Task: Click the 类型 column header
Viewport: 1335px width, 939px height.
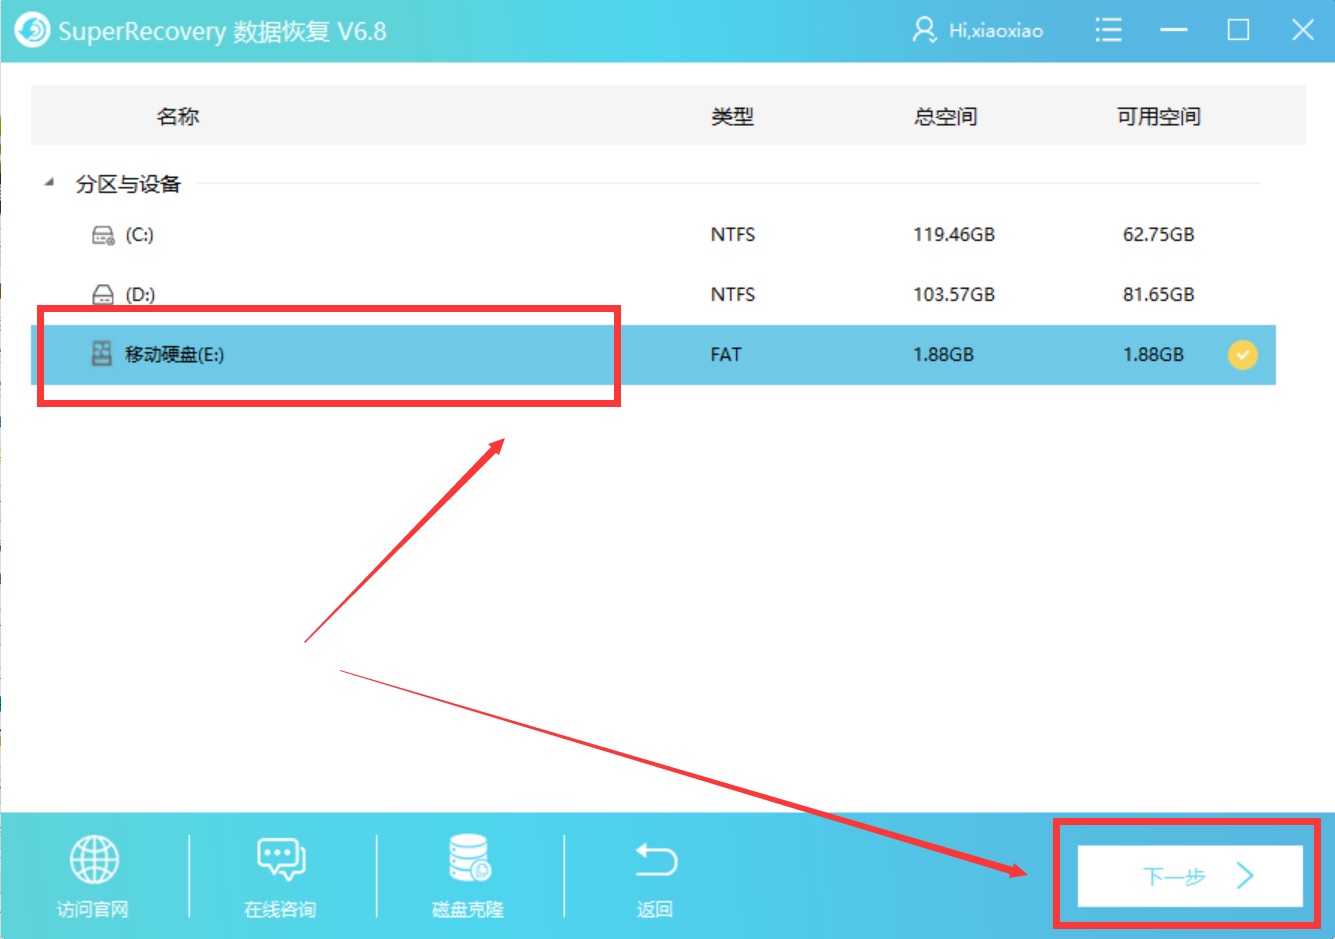Action: [732, 116]
